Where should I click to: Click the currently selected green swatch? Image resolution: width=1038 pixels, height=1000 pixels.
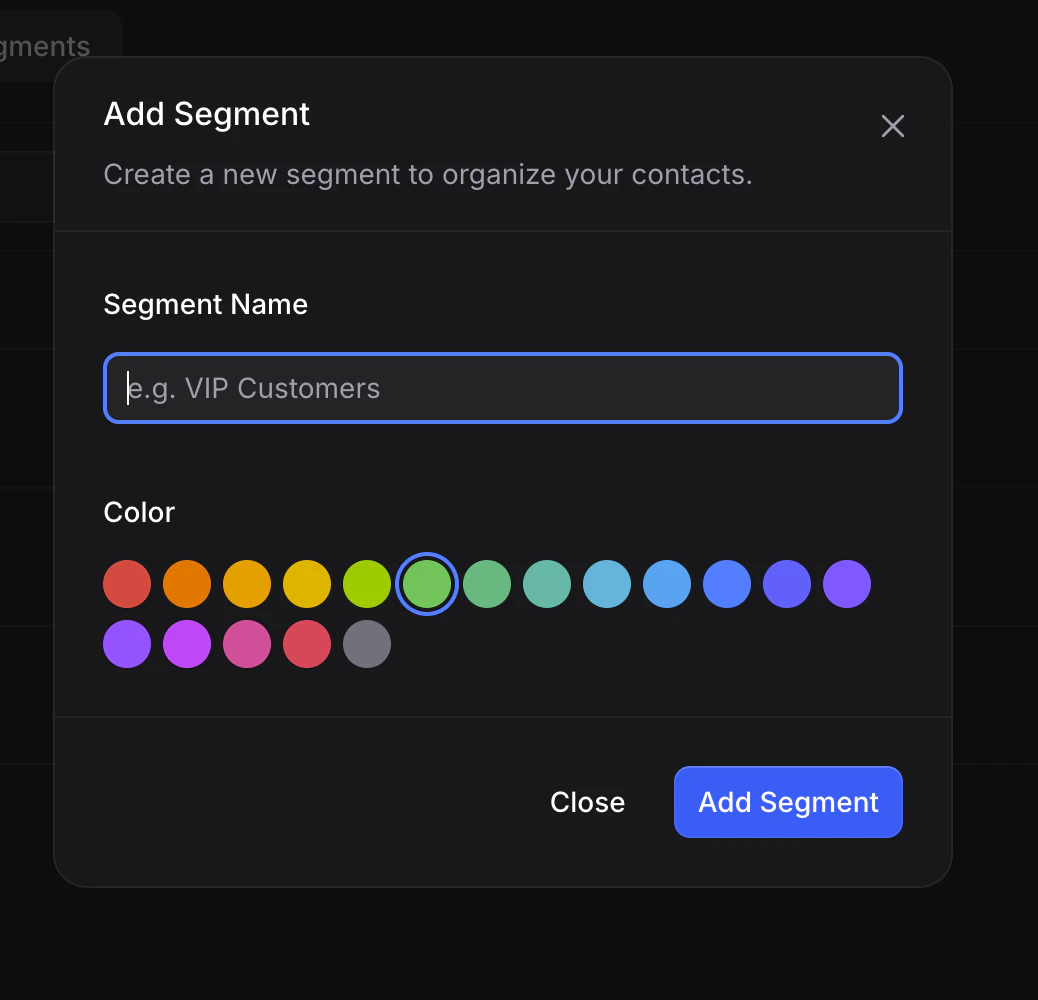(427, 584)
